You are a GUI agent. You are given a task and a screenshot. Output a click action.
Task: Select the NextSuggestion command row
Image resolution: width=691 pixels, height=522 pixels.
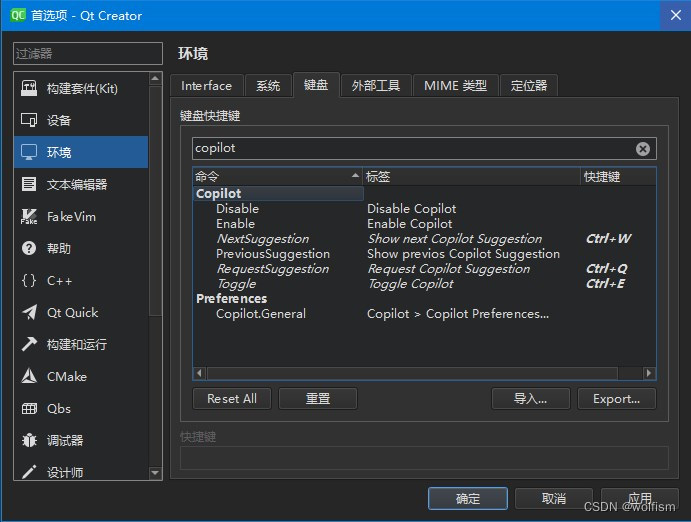point(424,239)
